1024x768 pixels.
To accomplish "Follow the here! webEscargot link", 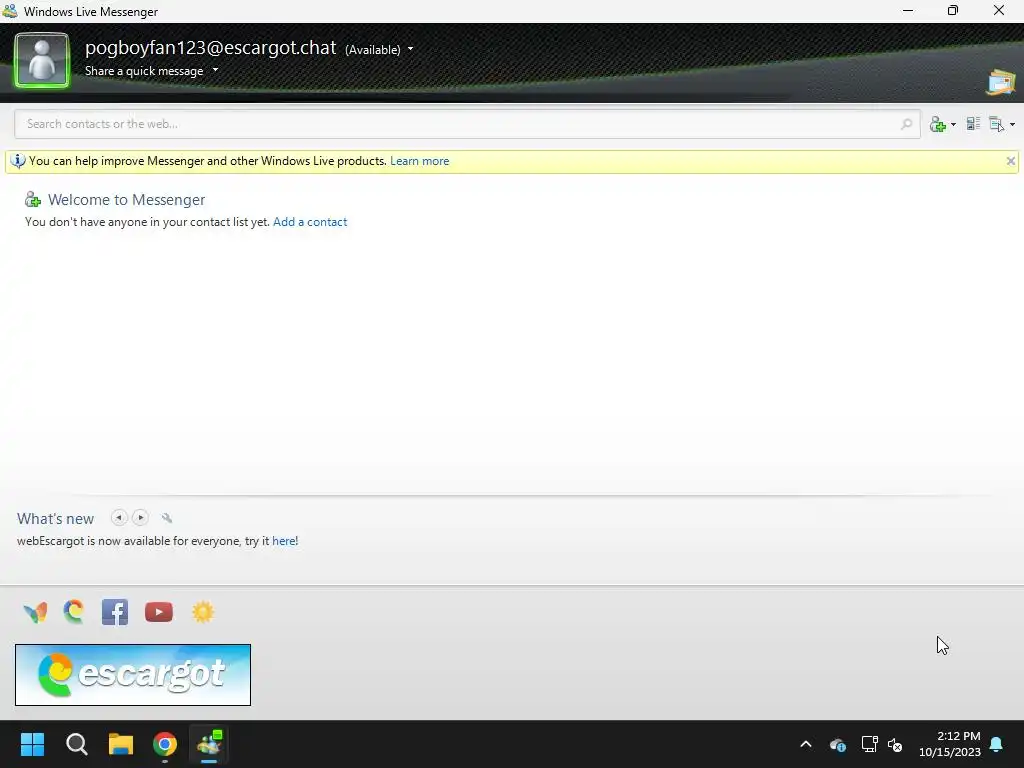I will 285,541.
